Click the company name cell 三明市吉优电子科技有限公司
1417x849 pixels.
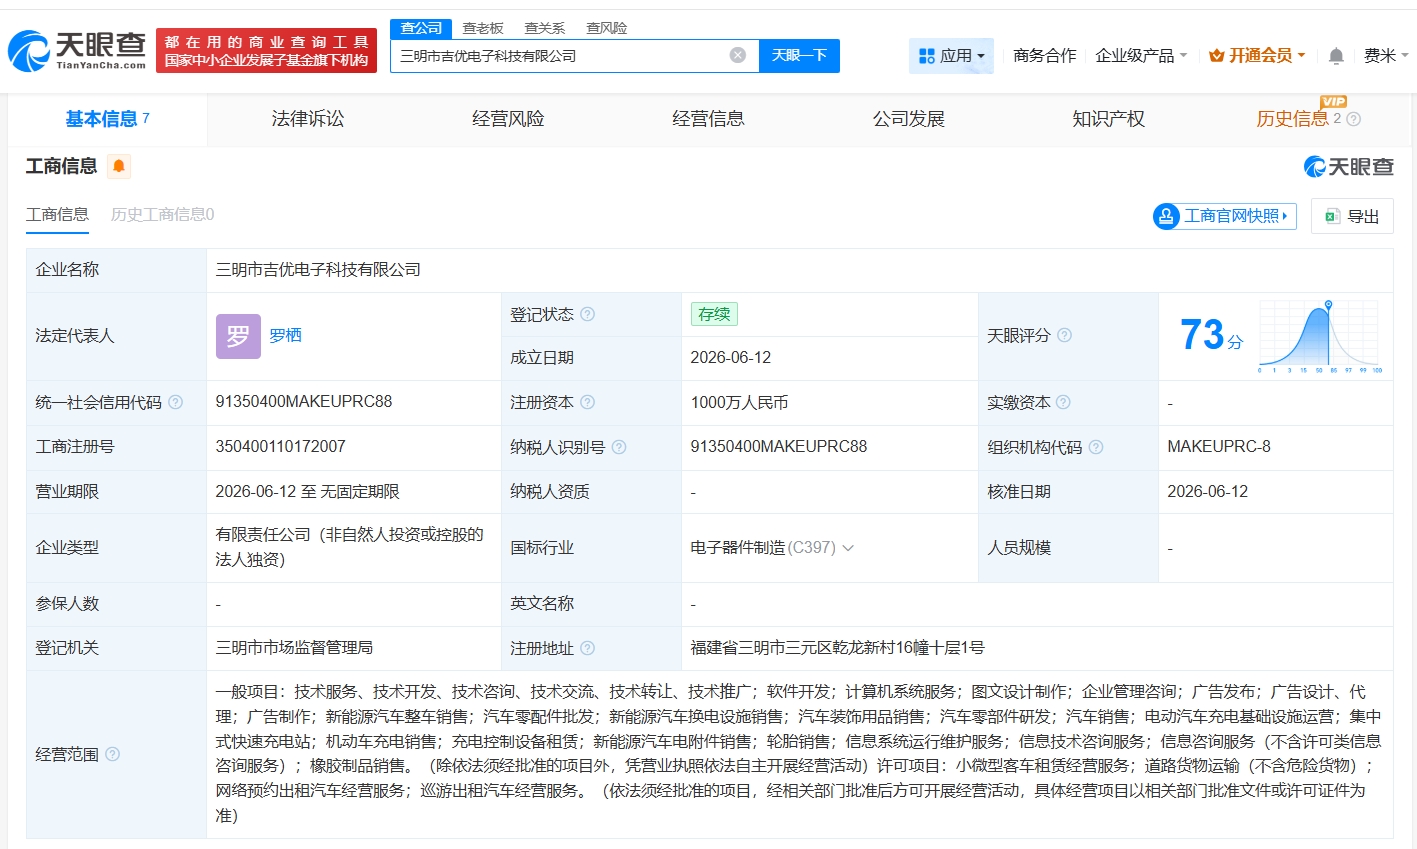click(x=318, y=270)
